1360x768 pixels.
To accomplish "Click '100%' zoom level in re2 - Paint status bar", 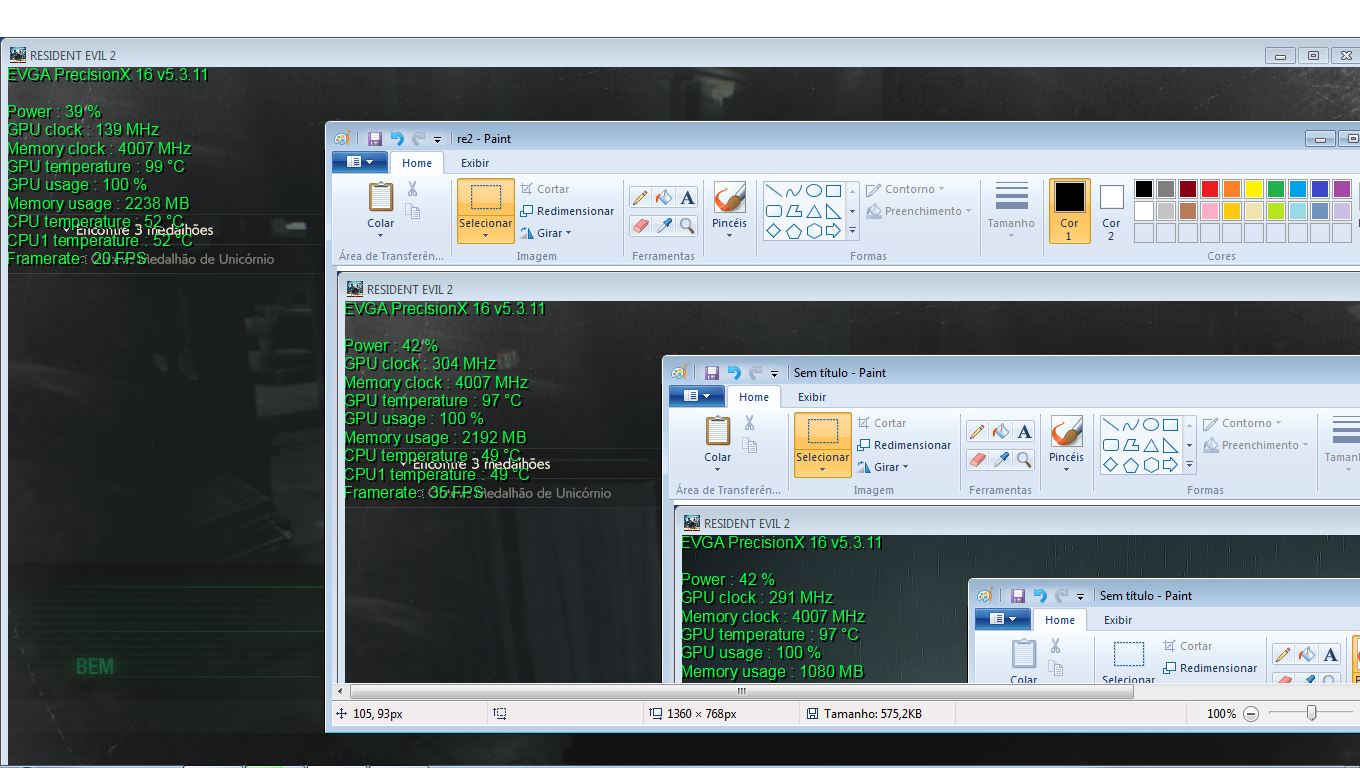I will tap(1222, 714).
